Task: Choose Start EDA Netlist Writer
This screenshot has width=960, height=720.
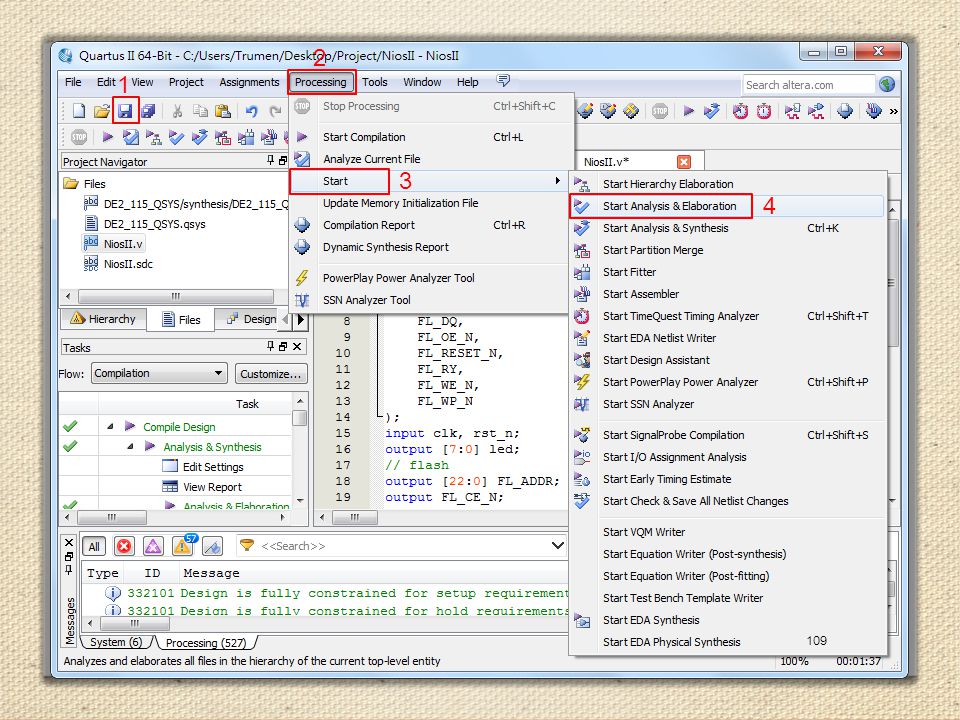Action: tap(728, 338)
